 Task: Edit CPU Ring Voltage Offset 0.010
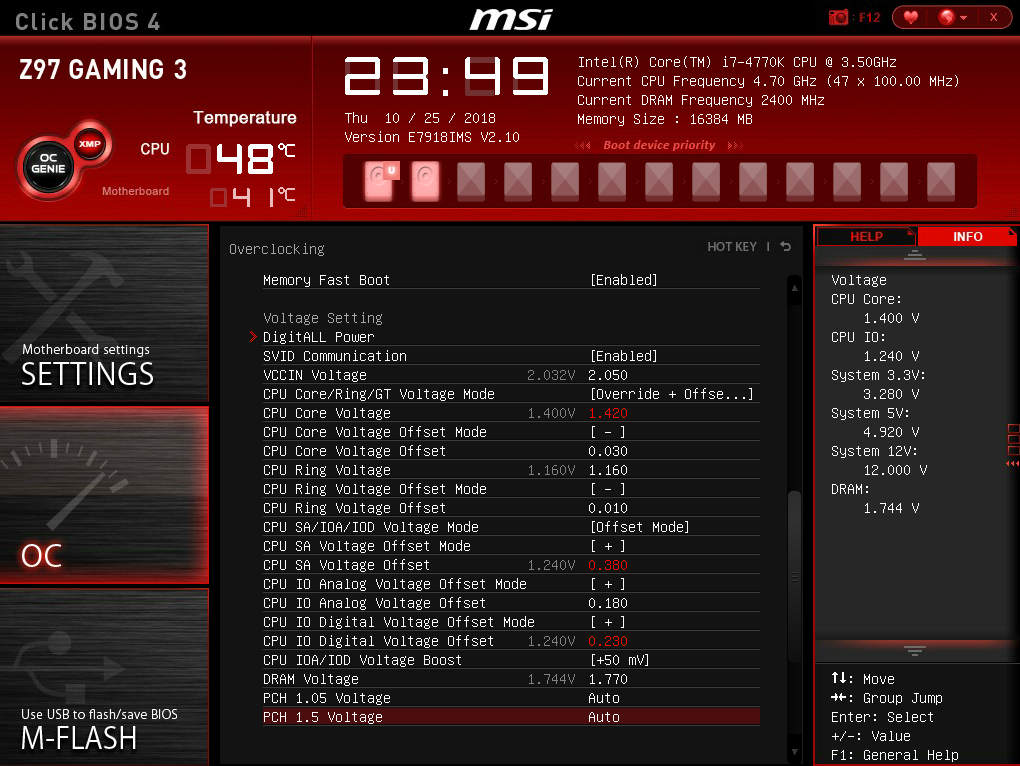click(x=608, y=508)
